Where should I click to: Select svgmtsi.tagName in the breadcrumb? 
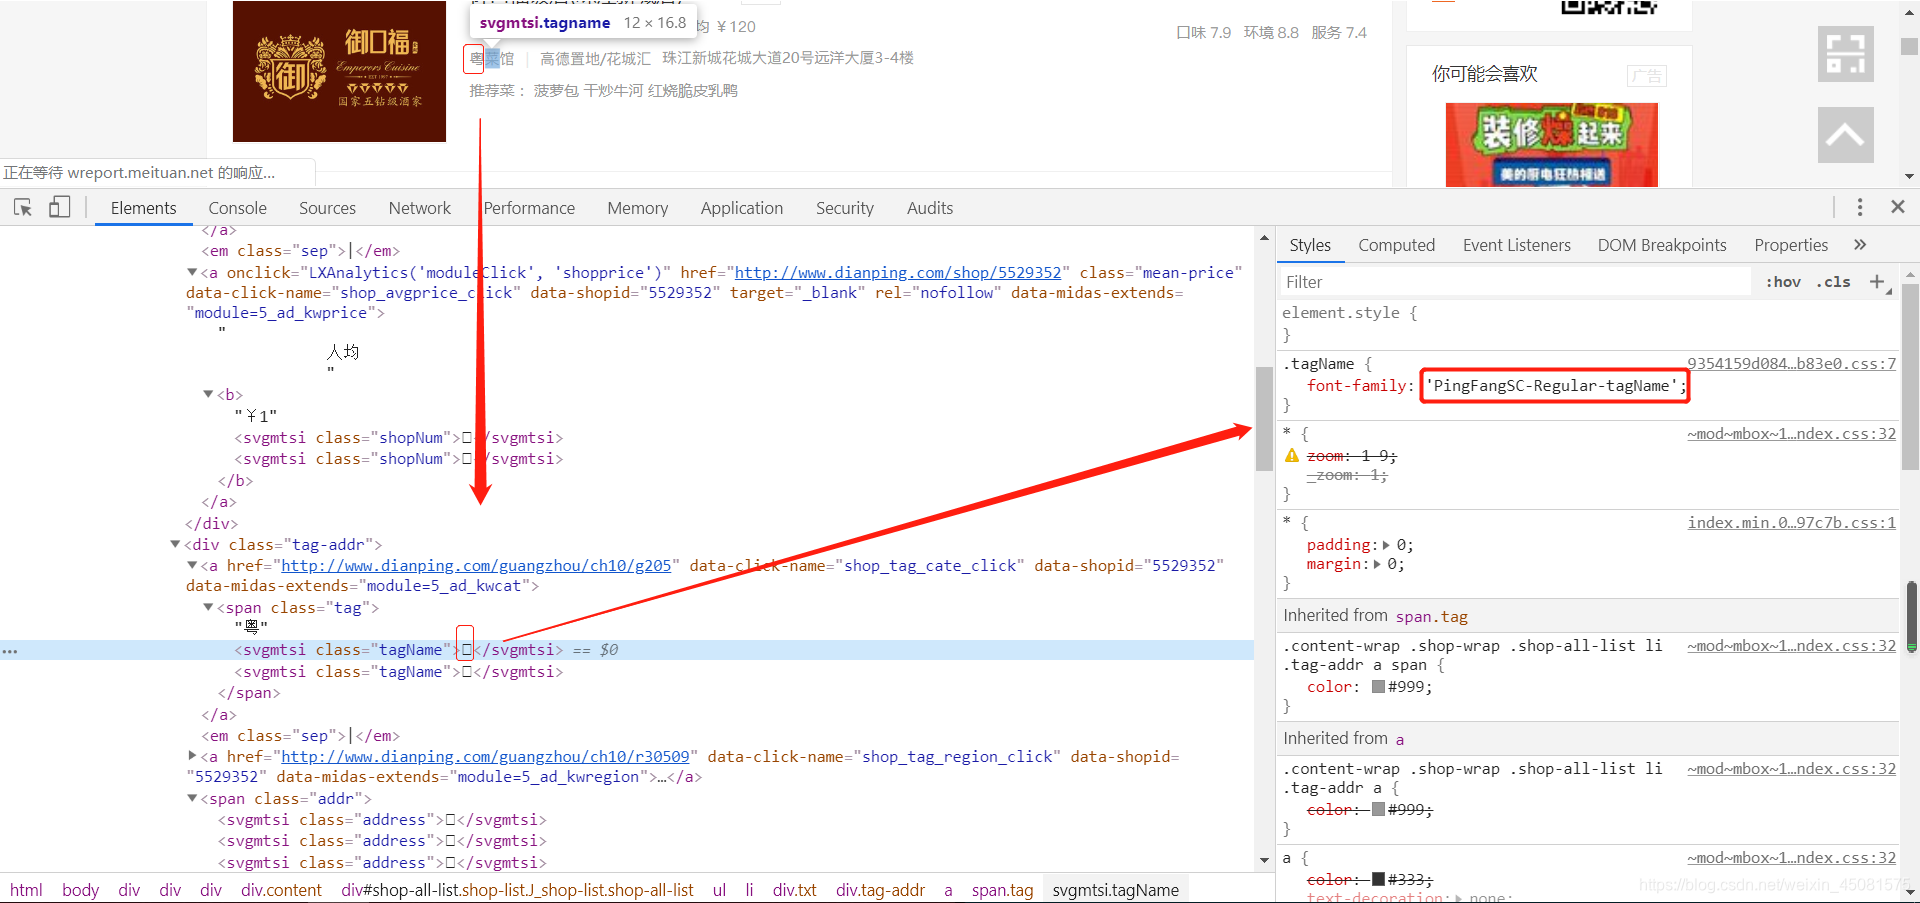(1115, 890)
